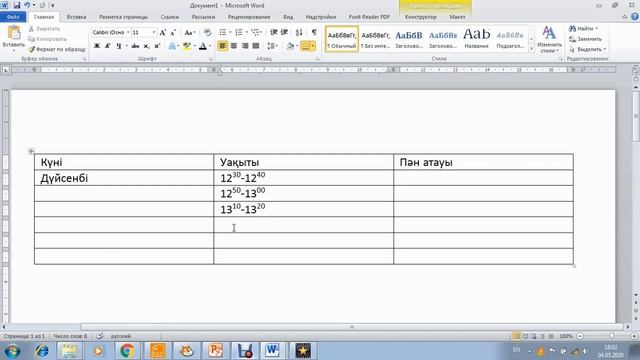The width and height of the screenshot is (640, 360).
Task: Open the Change Case (Aa) dropdown
Action: coord(190,33)
